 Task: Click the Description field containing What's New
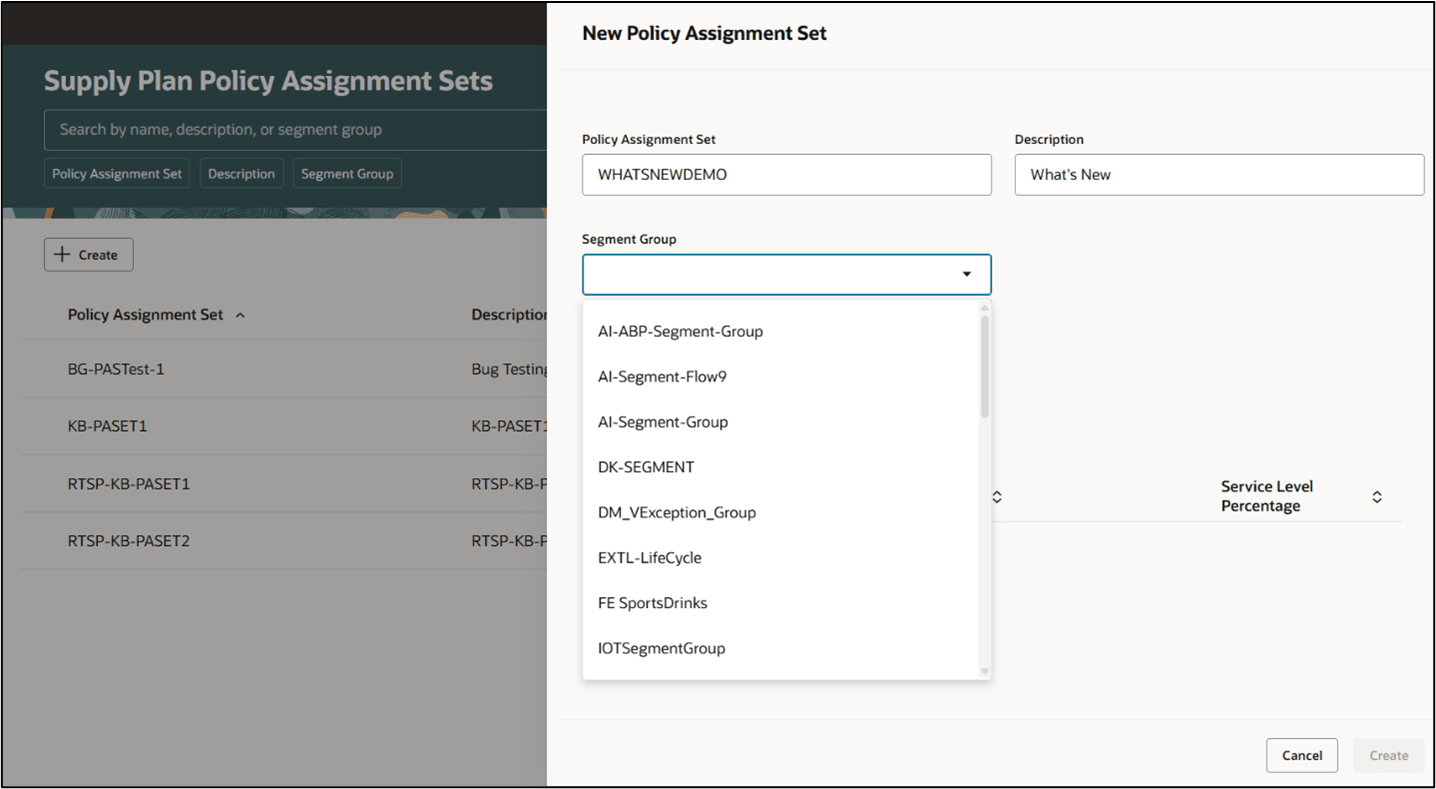pos(1219,174)
